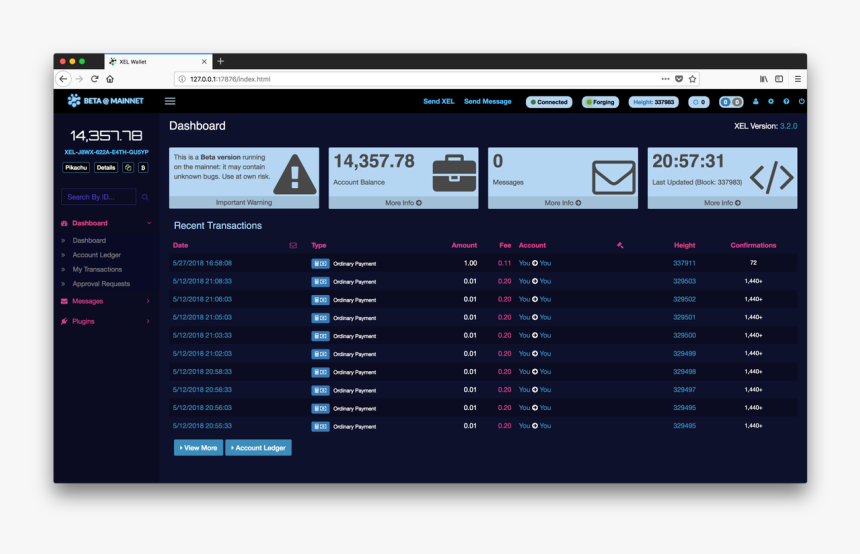Click the XEL logo beside BETA @ MAINNET
860x554 pixels.
pyautogui.click(x=73, y=100)
